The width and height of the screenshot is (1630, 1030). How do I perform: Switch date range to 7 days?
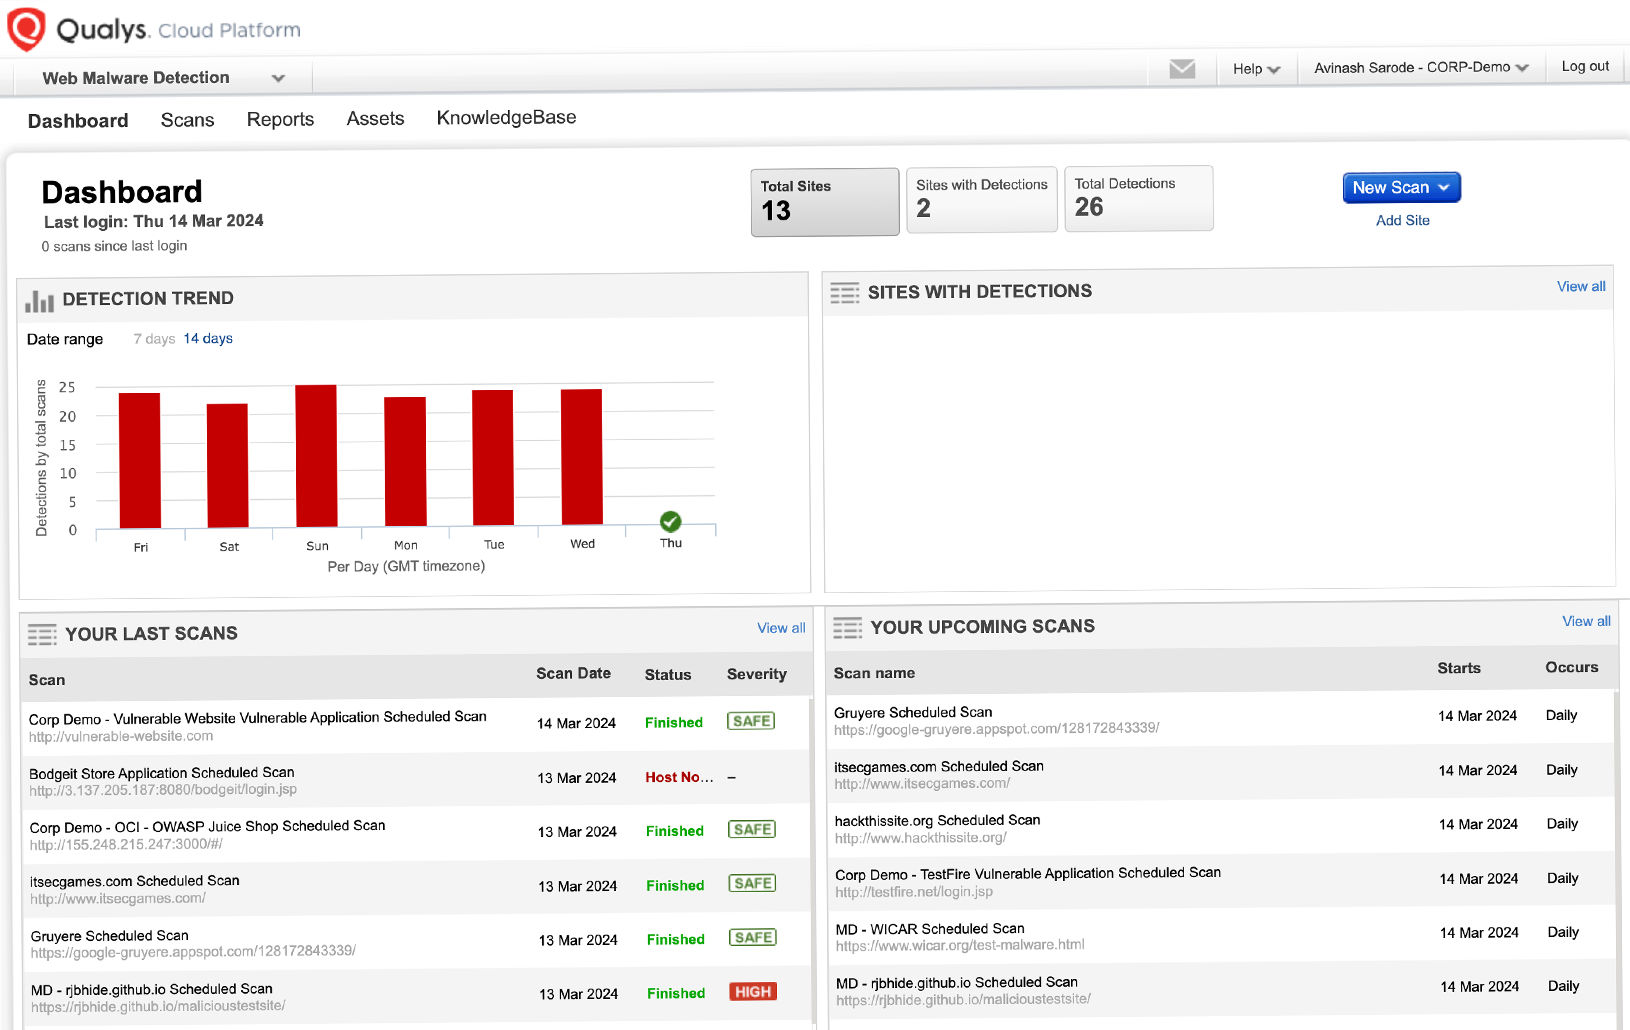click(154, 339)
